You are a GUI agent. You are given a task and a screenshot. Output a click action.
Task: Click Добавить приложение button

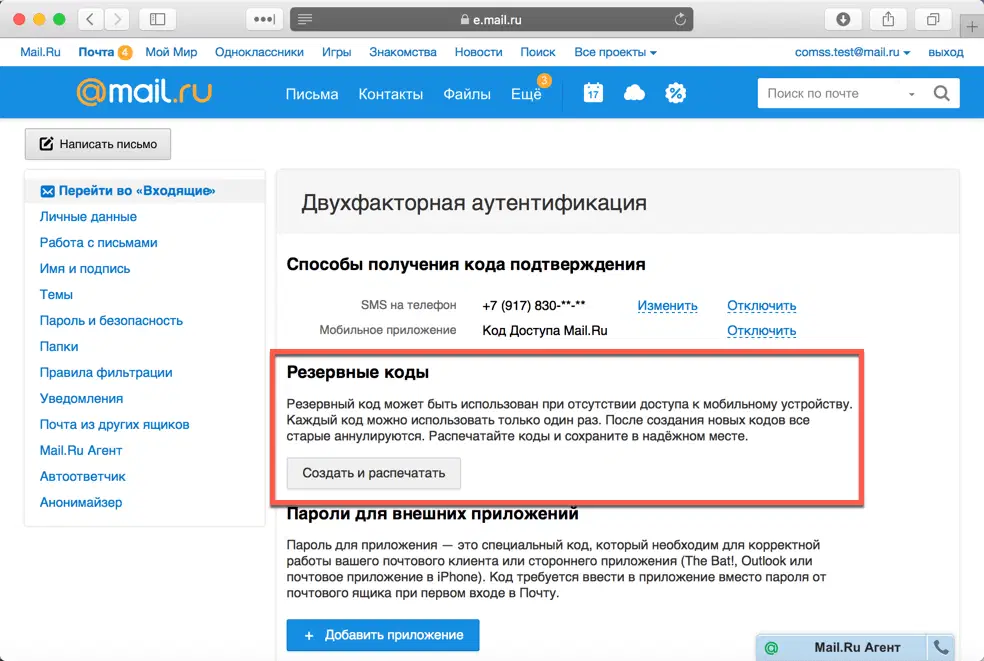tap(383, 635)
